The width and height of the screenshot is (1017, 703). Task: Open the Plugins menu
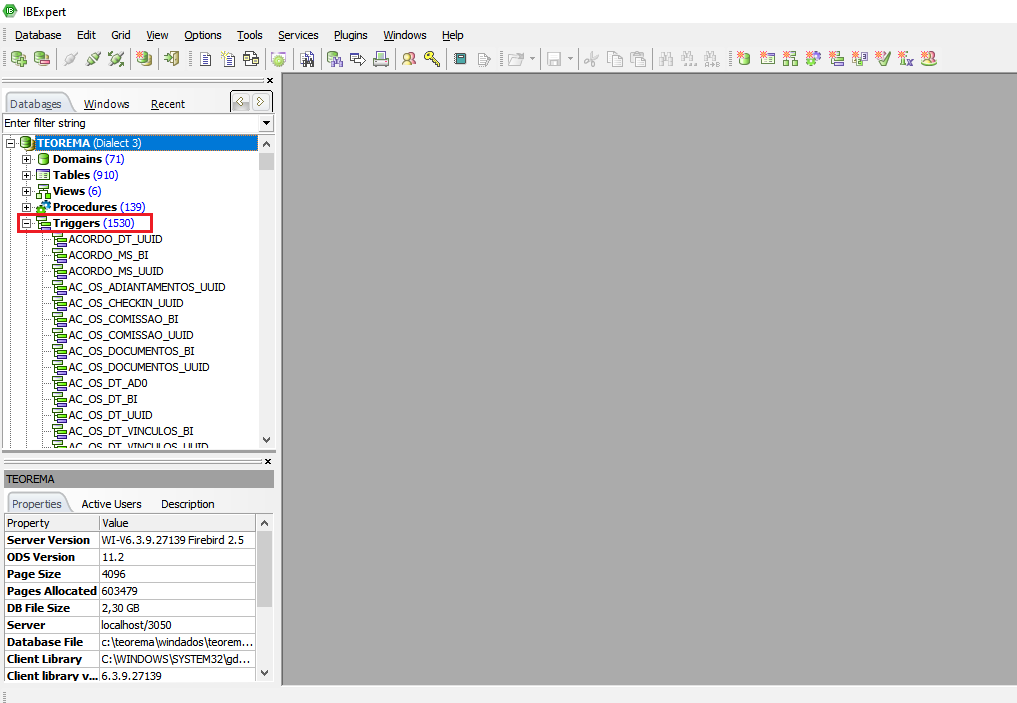(x=351, y=35)
